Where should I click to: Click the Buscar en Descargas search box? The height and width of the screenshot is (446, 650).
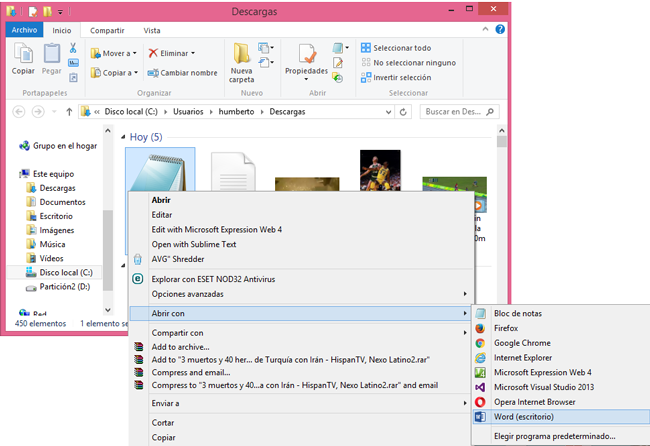pyautogui.click(x=460, y=112)
